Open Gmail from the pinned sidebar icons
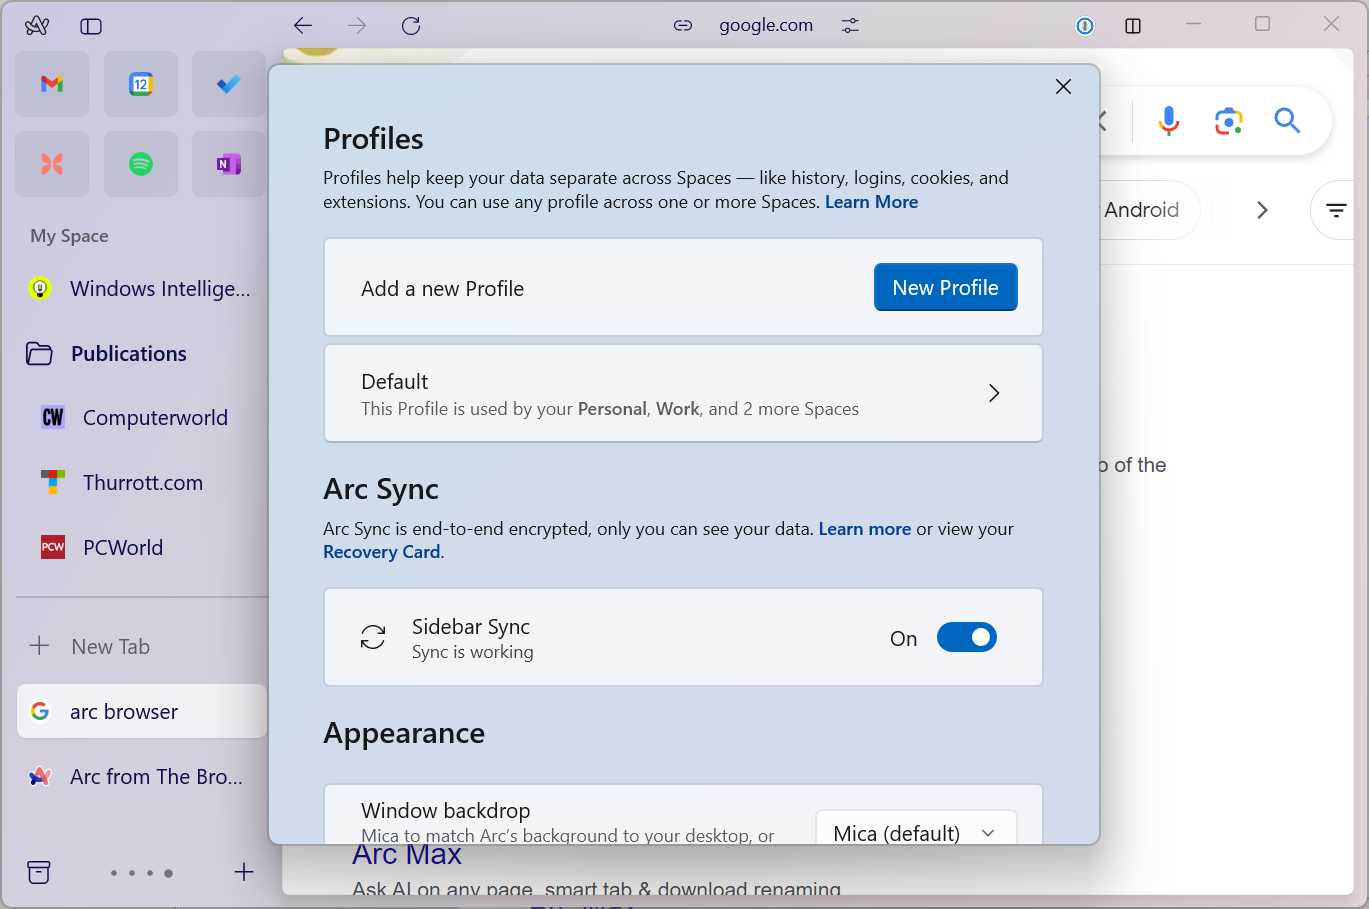 [x=52, y=84]
